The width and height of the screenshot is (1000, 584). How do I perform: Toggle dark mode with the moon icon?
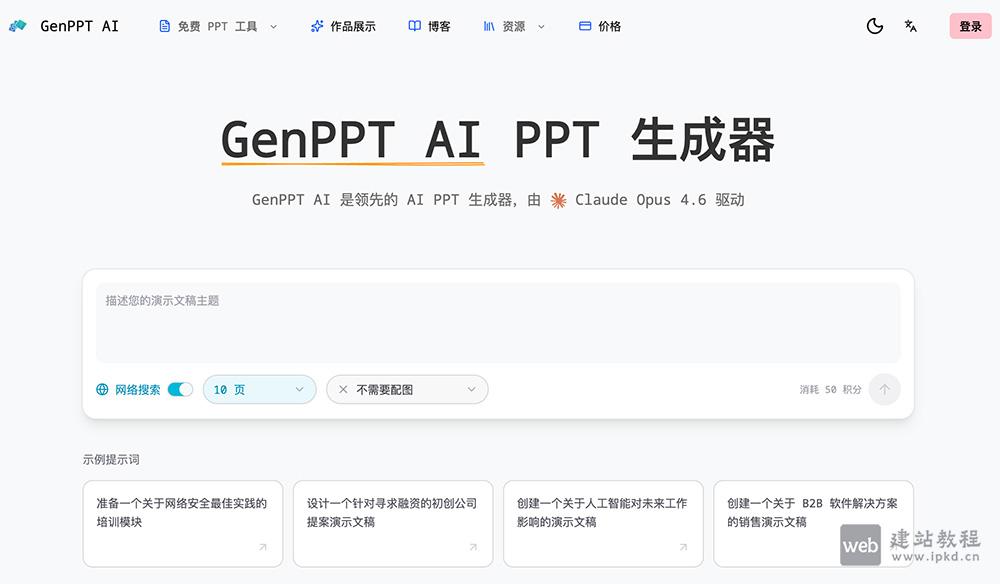tap(874, 26)
